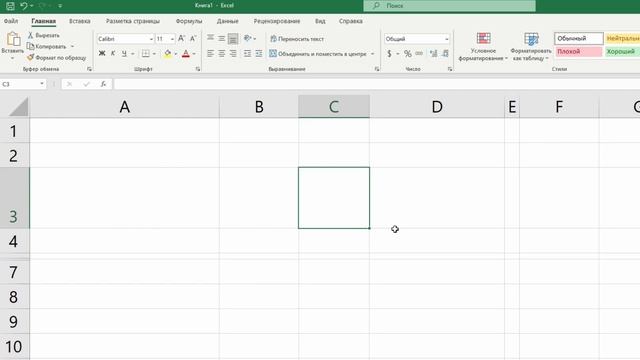The height and width of the screenshot is (360, 640).
Task: Click the Name Box showing C3
Action: tap(20, 84)
